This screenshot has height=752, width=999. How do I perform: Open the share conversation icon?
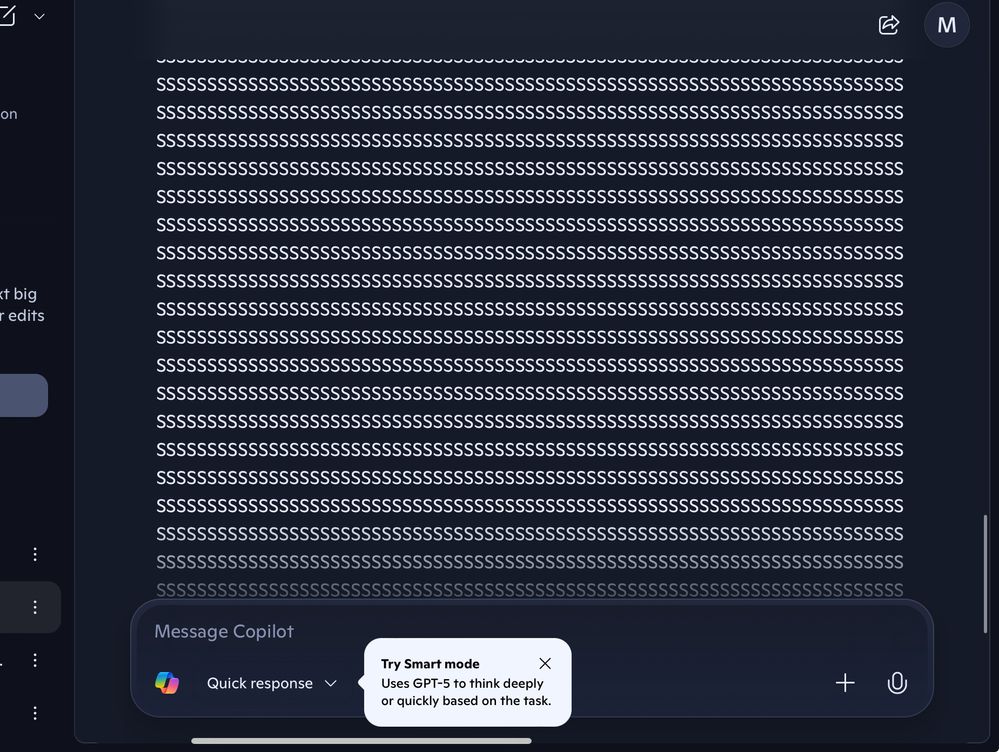point(889,25)
